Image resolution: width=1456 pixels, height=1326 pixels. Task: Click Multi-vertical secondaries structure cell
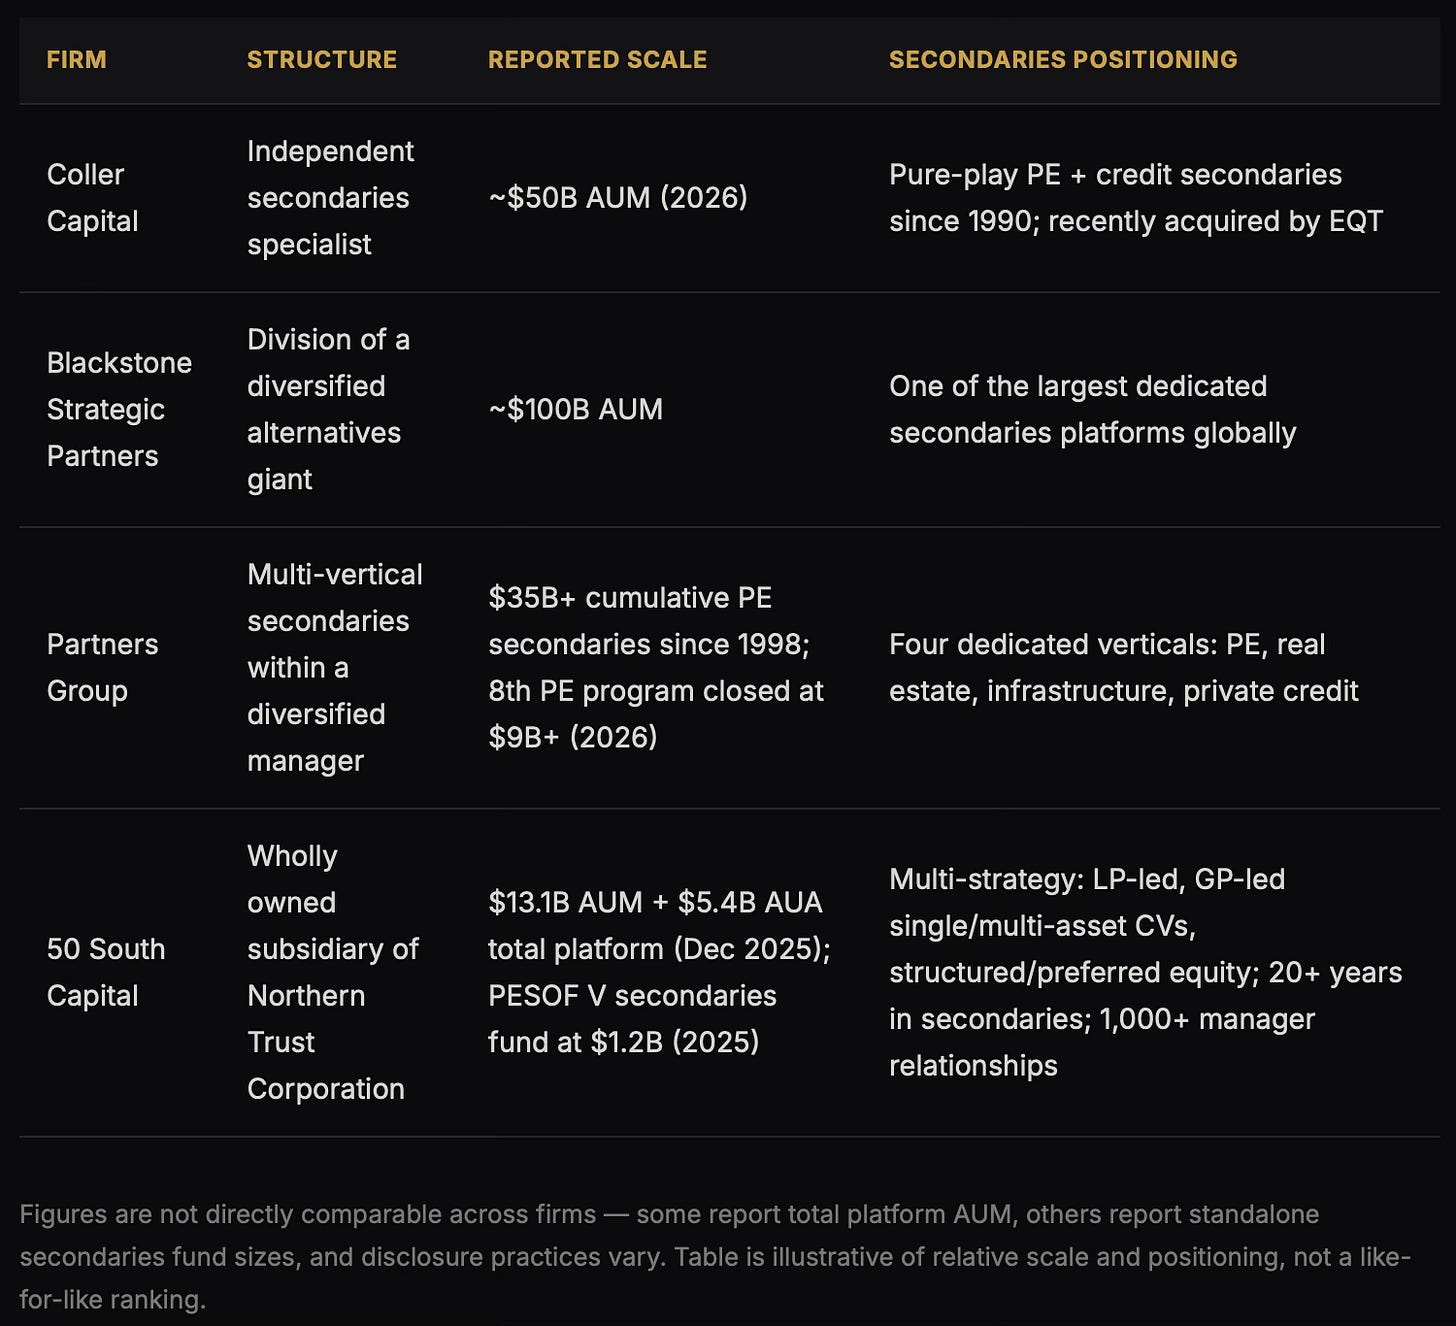(335, 667)
